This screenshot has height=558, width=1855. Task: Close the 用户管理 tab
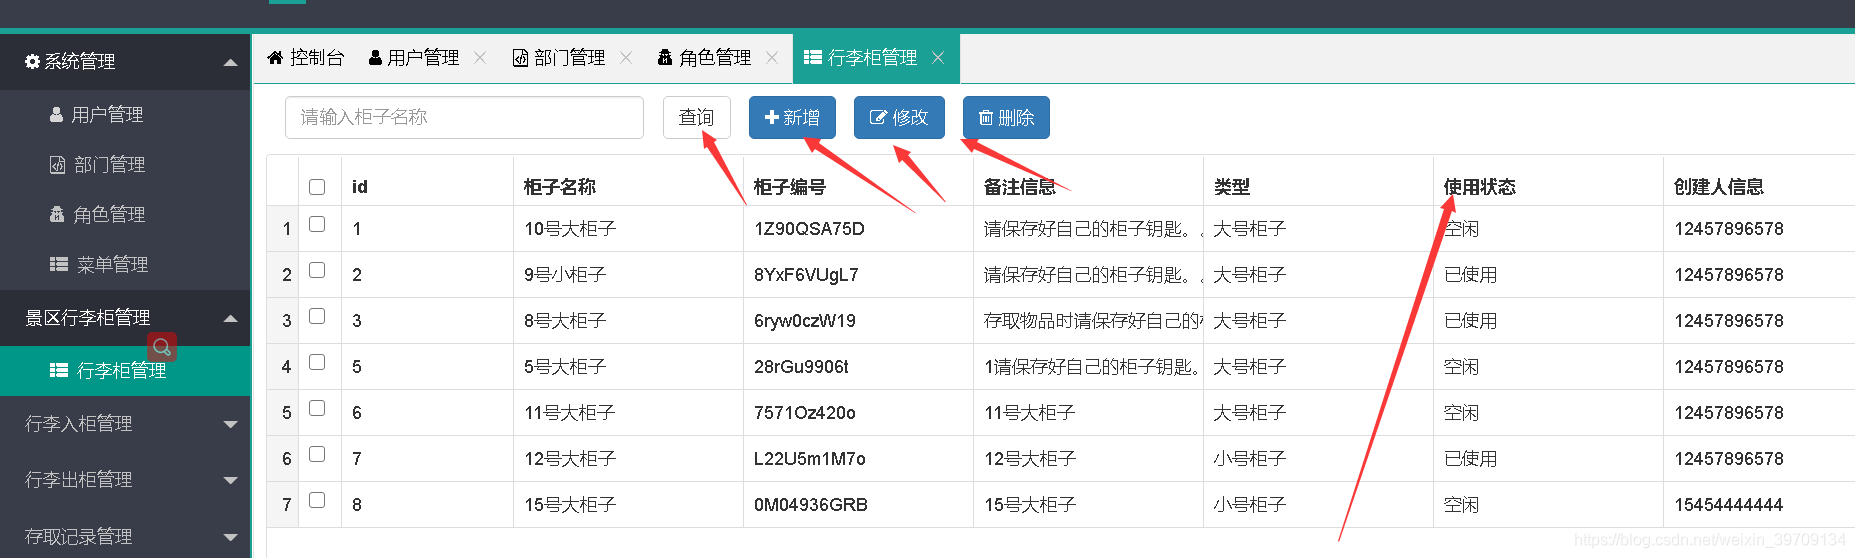pyautogui.click(x=480, y=58)
